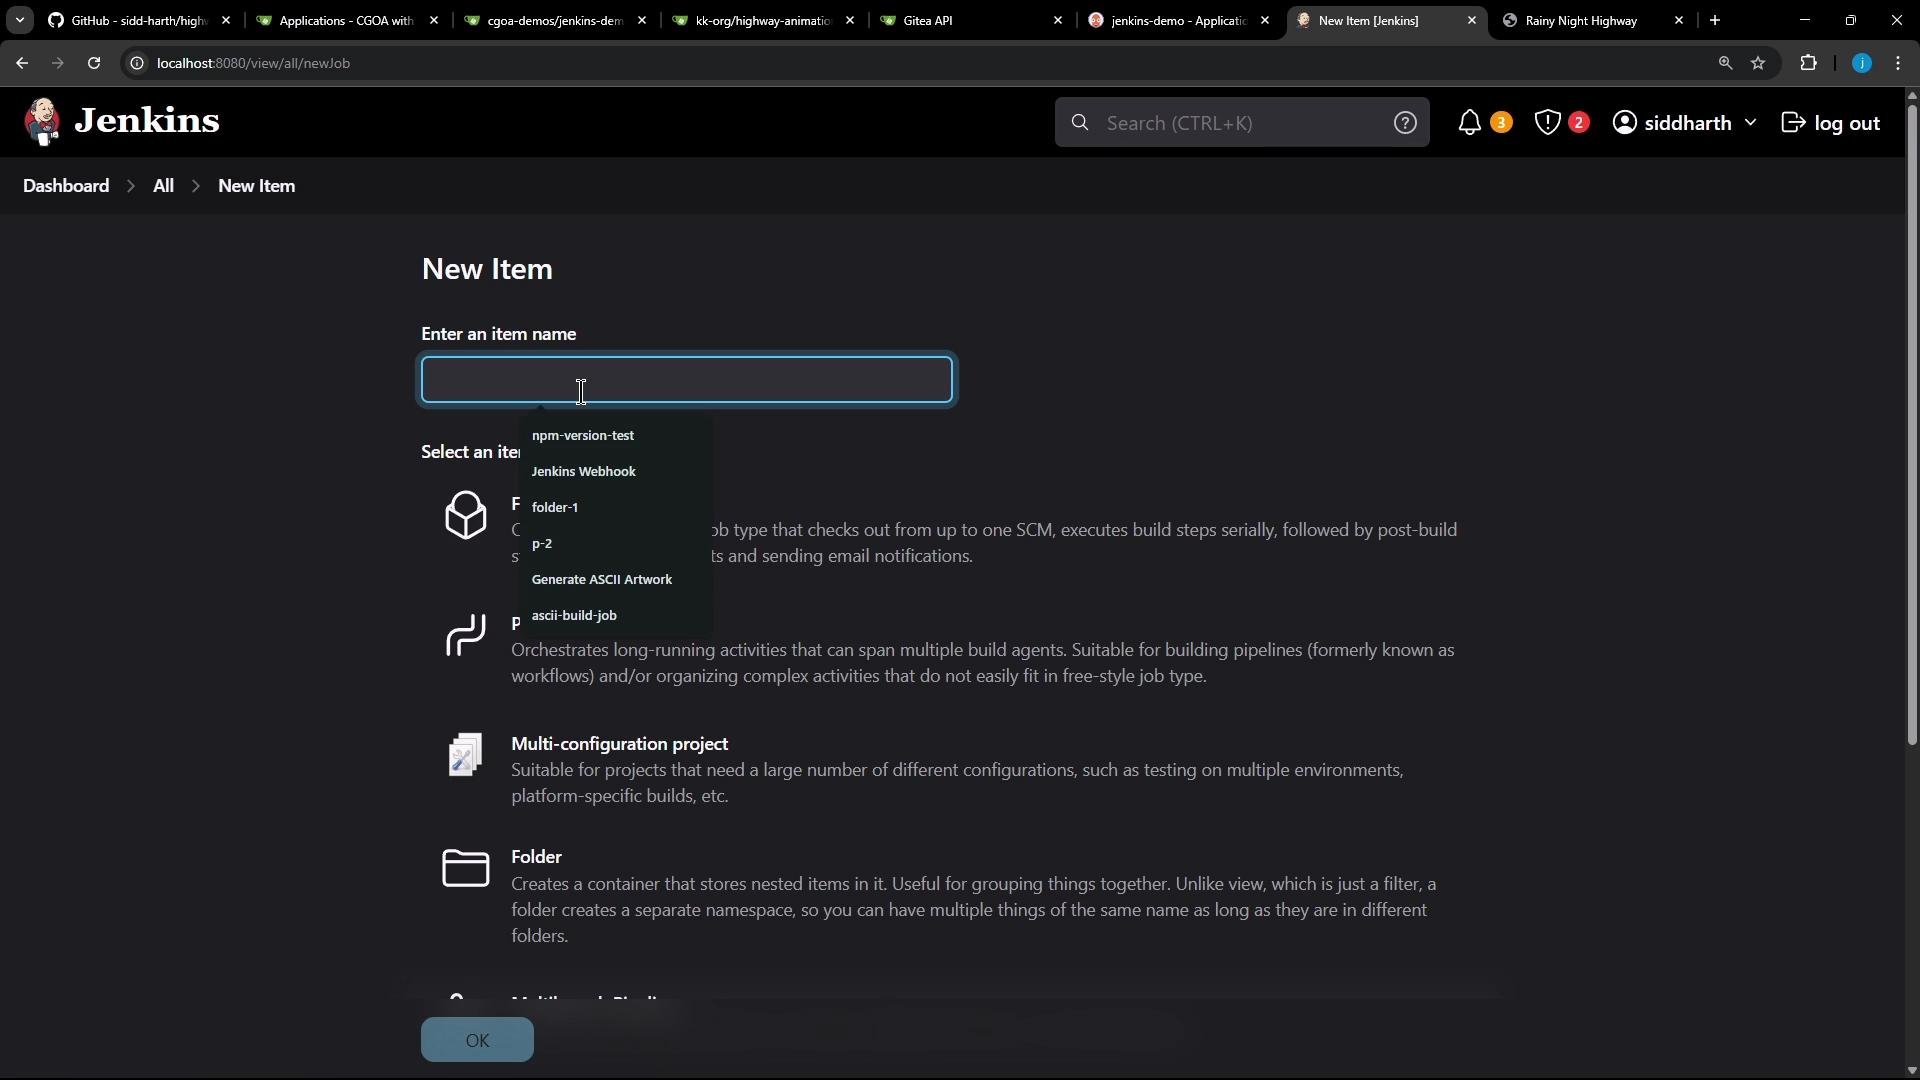Click the New Item breadcrumb

(x=256, y=186)
